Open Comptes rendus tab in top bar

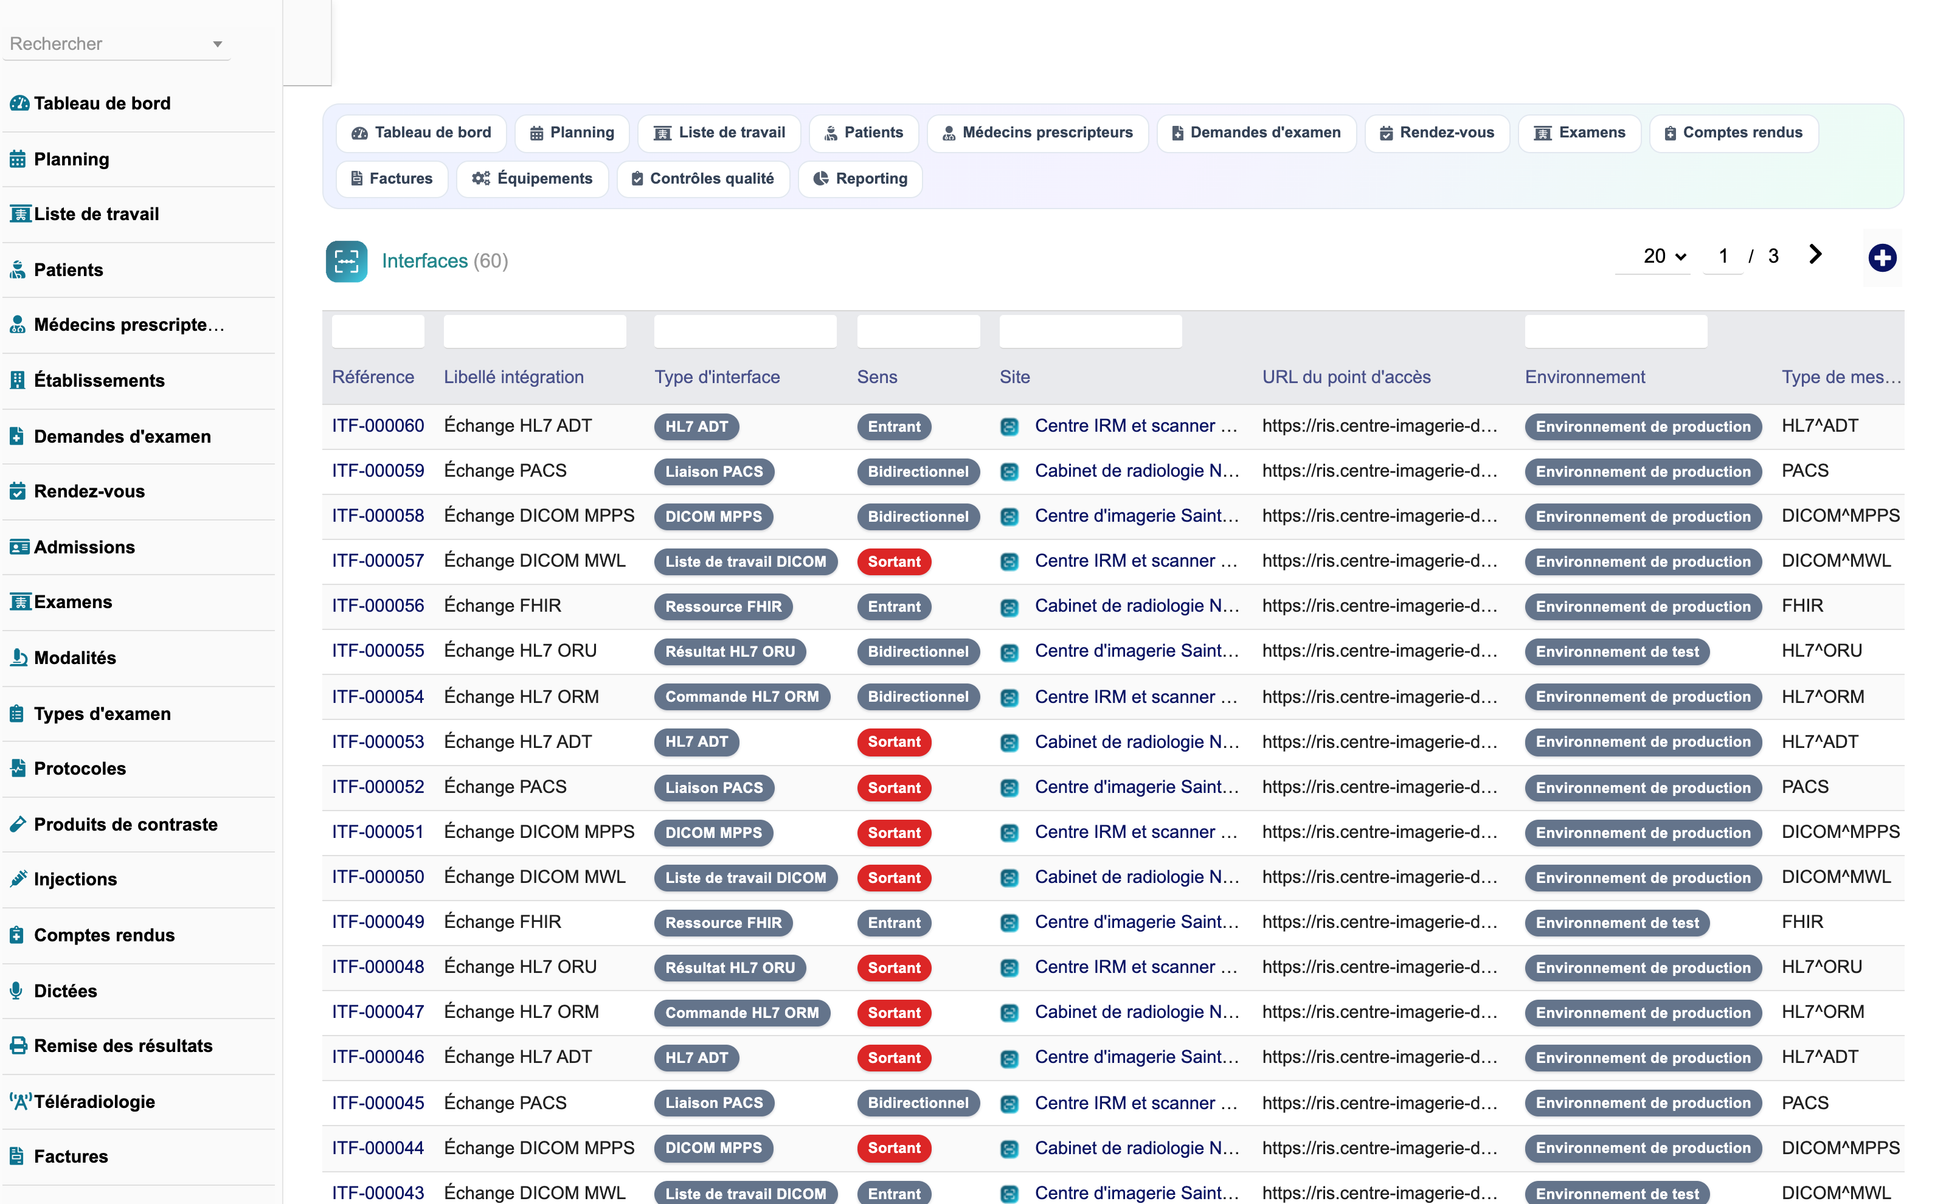(1734, 133)
